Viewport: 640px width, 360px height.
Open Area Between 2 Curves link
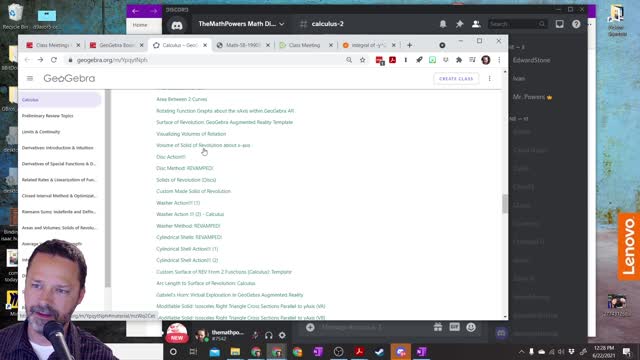point(182,99)
